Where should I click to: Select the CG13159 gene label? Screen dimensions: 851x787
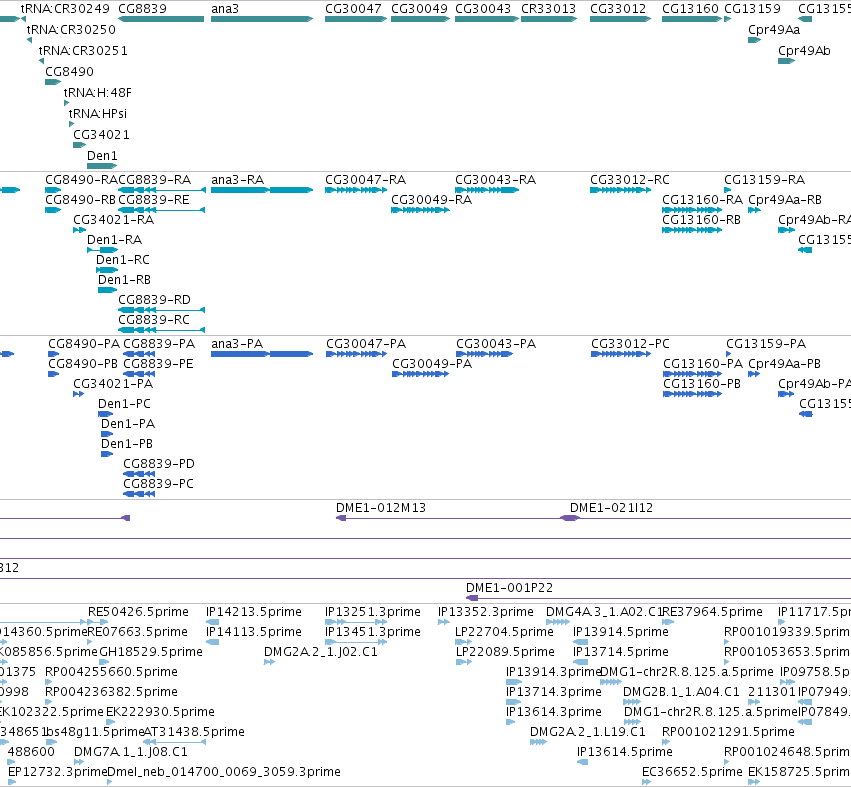752,9
